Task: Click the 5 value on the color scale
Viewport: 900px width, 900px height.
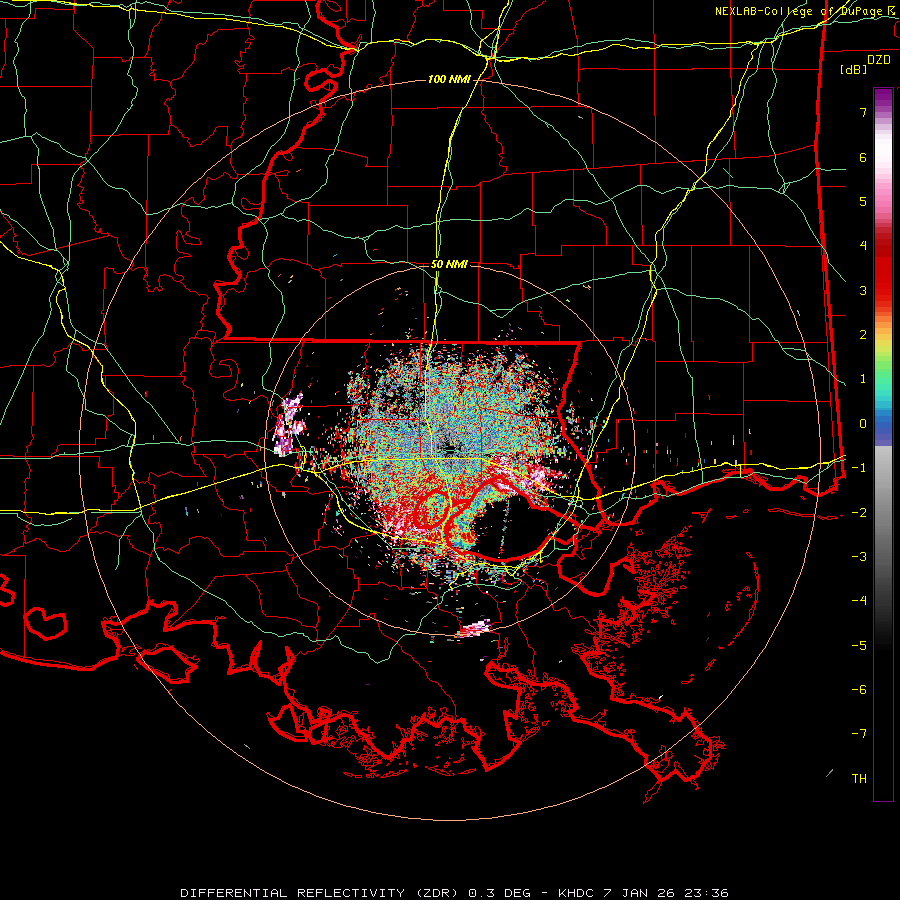Action: click(x=863, y=201)
